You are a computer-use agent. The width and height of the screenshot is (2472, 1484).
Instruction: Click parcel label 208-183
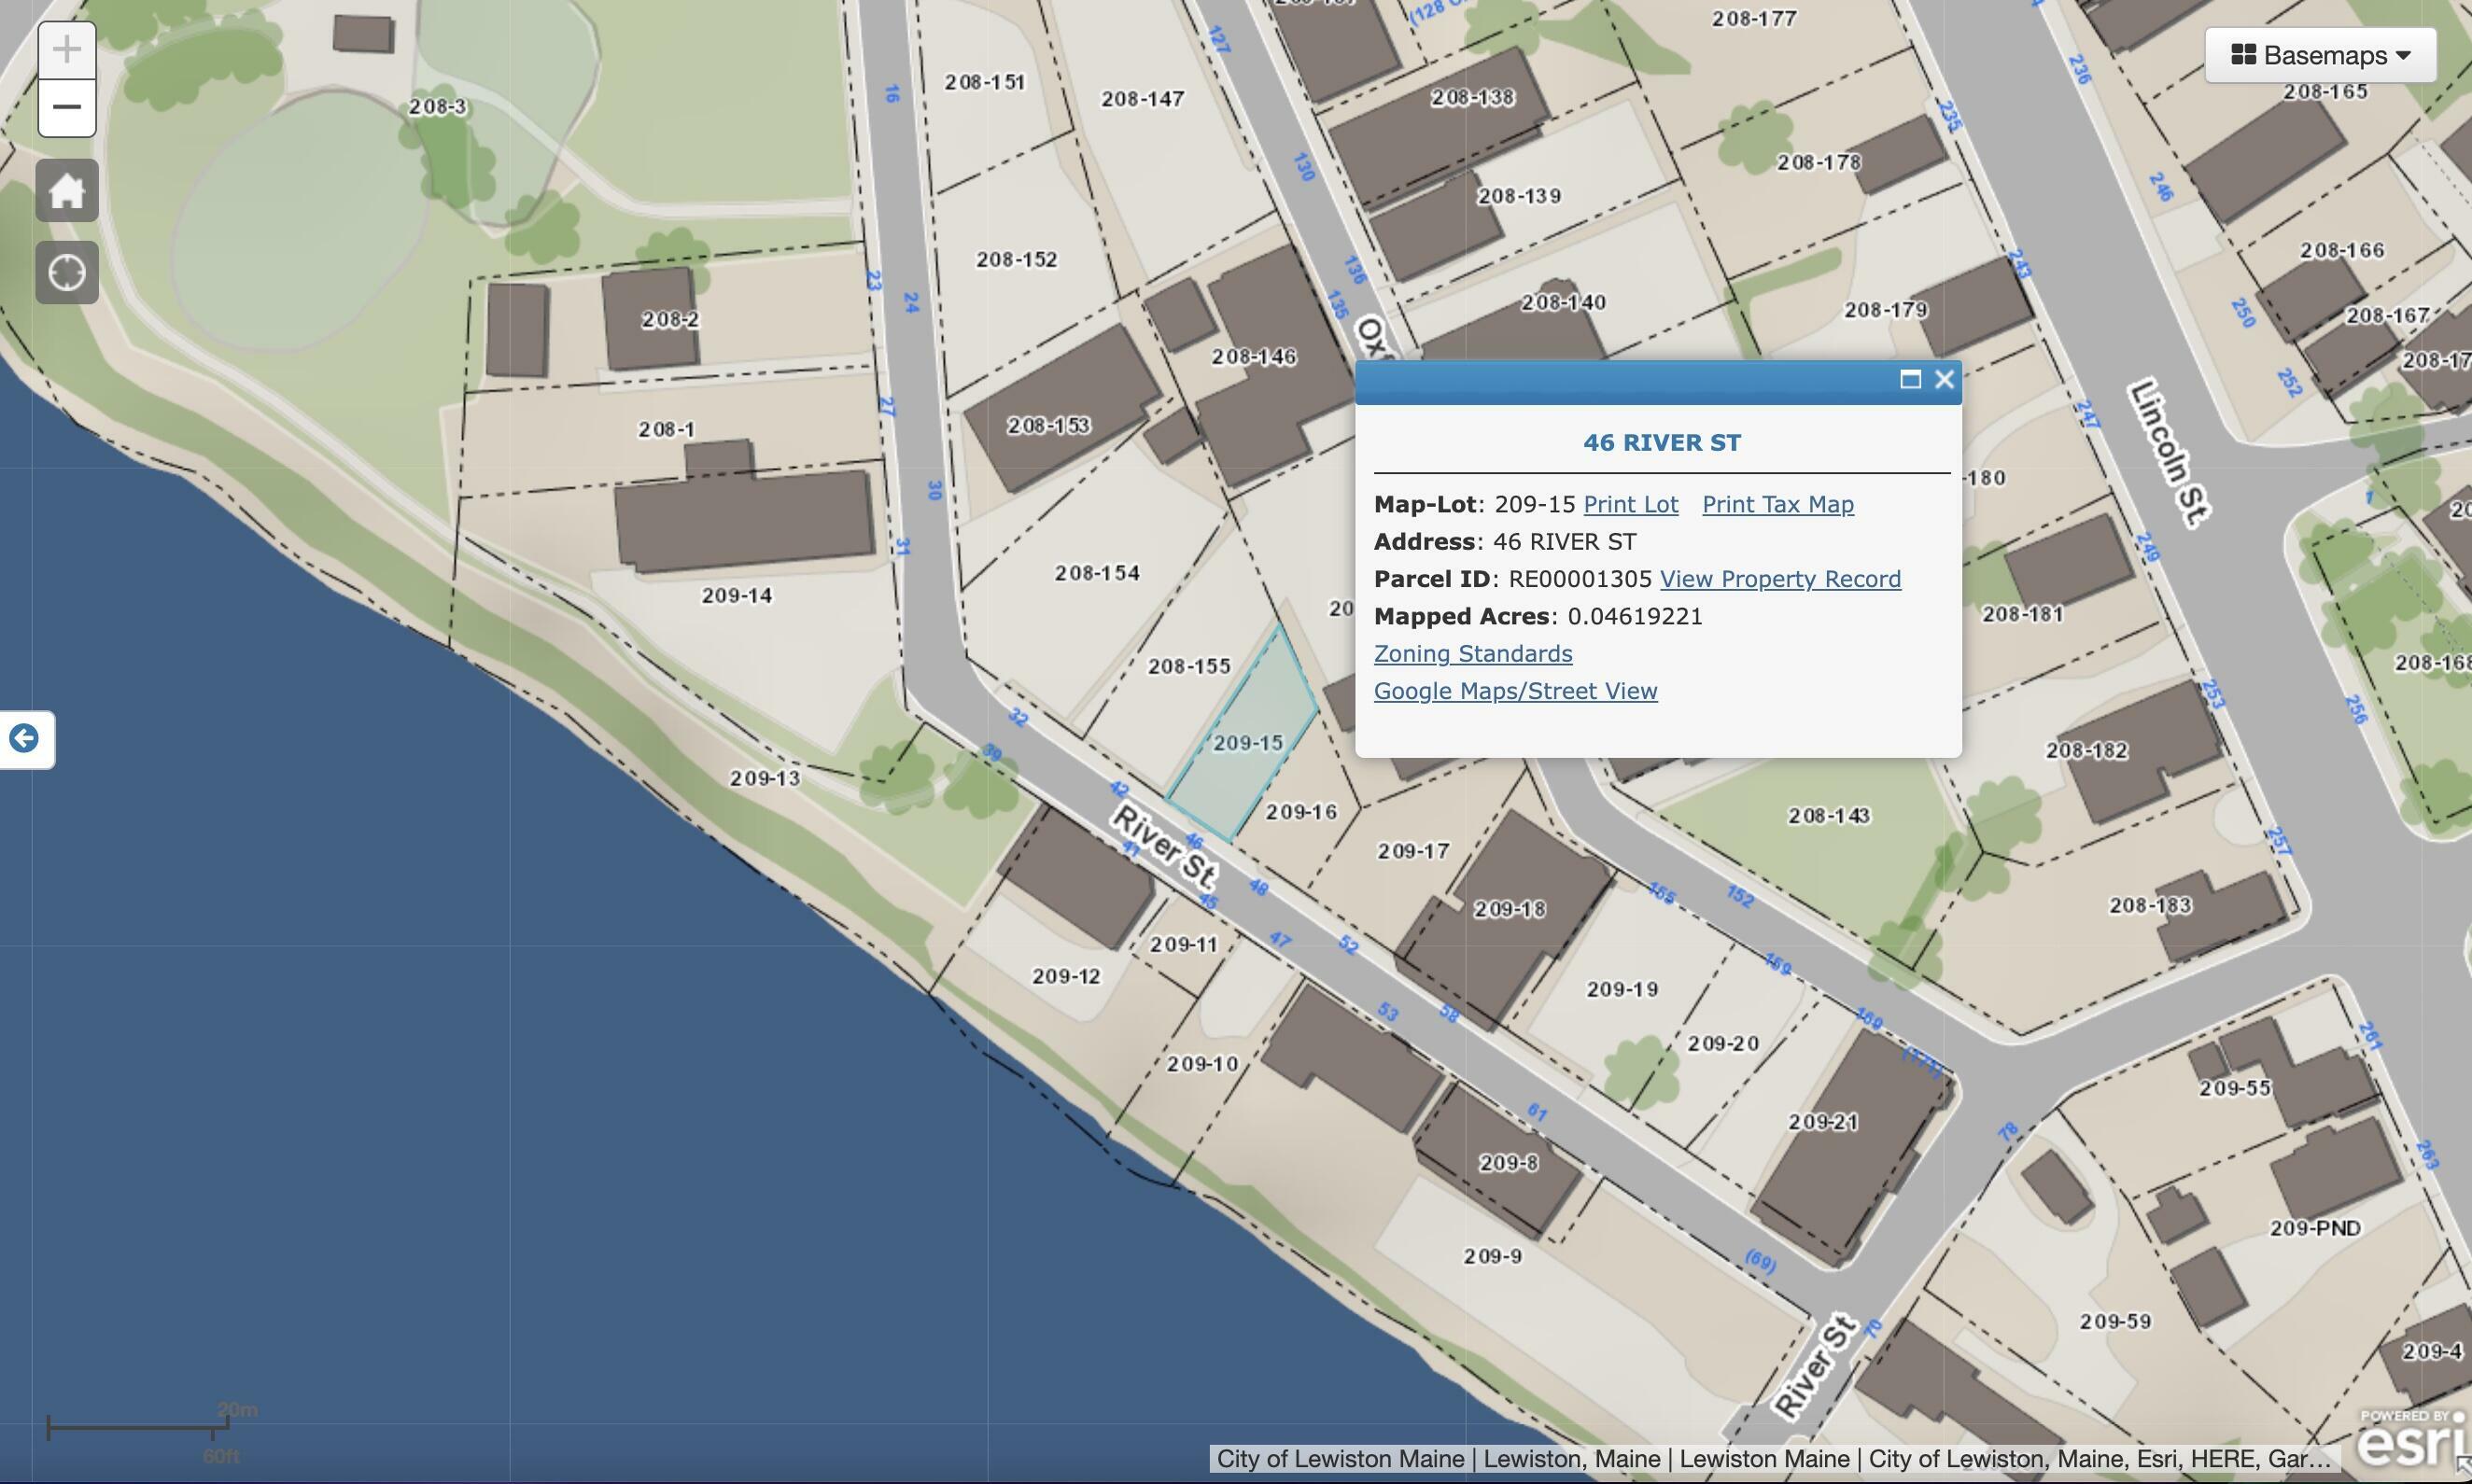(x=2150, y=905)
